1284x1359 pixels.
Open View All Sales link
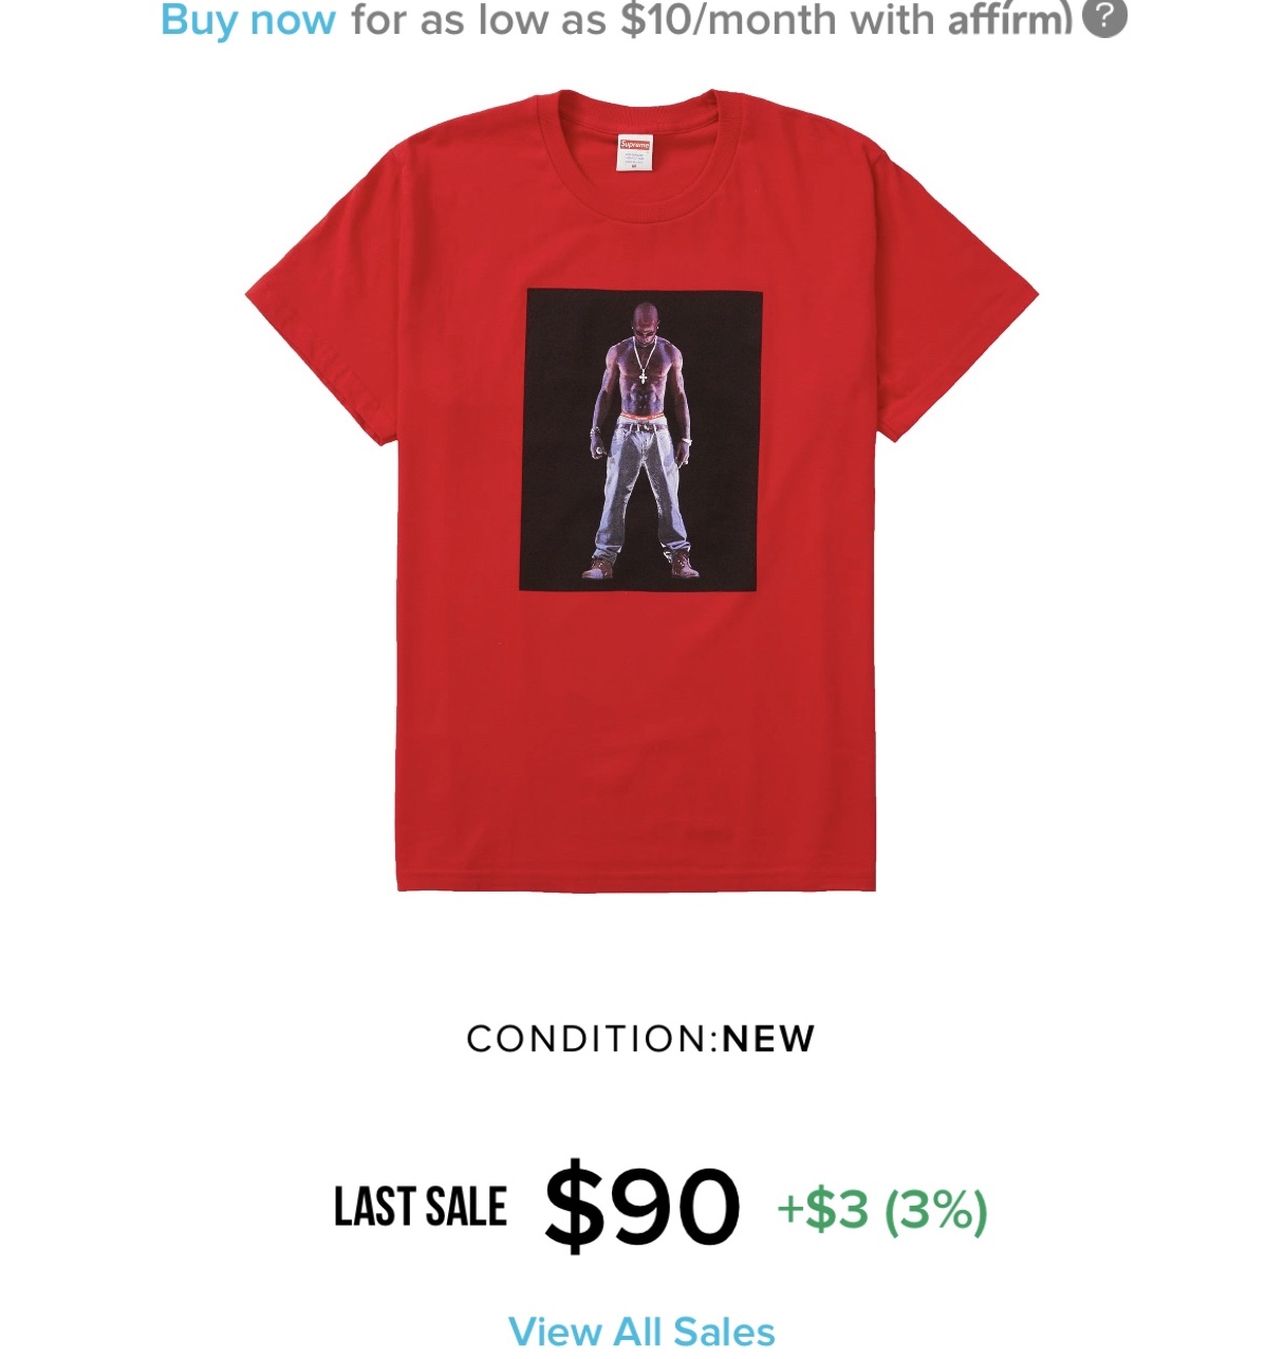tap(642, 1332)
